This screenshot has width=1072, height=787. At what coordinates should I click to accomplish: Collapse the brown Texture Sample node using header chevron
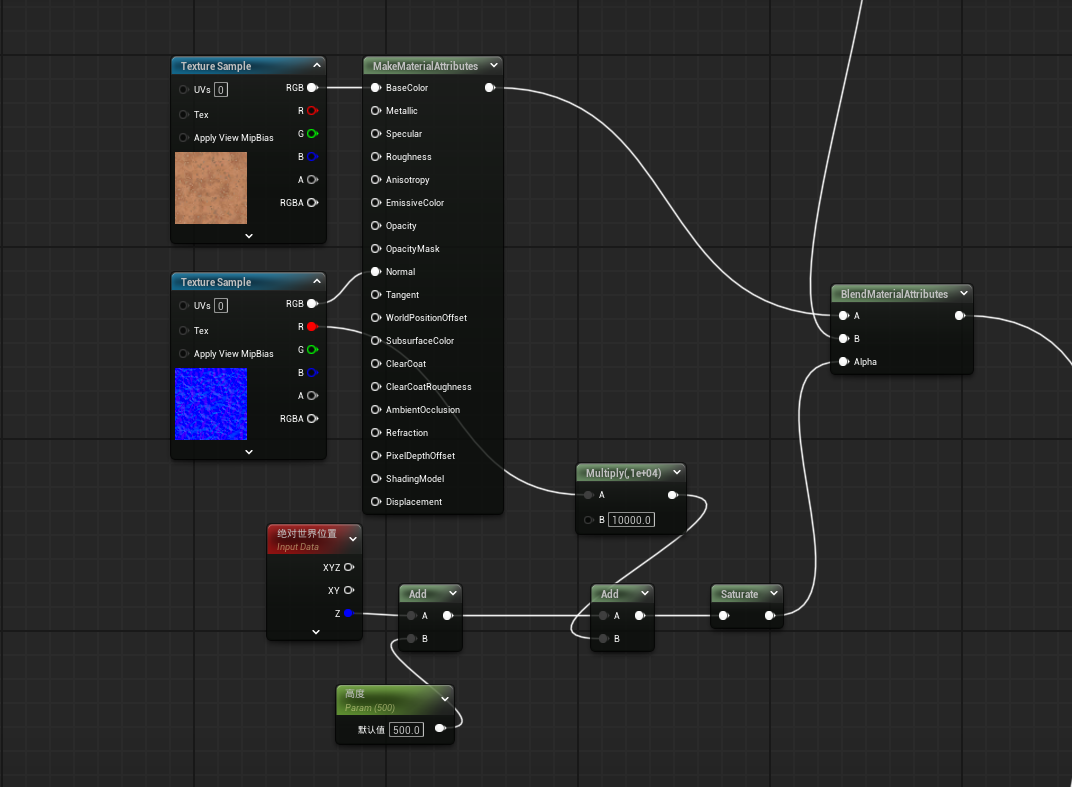coord(317,66)
